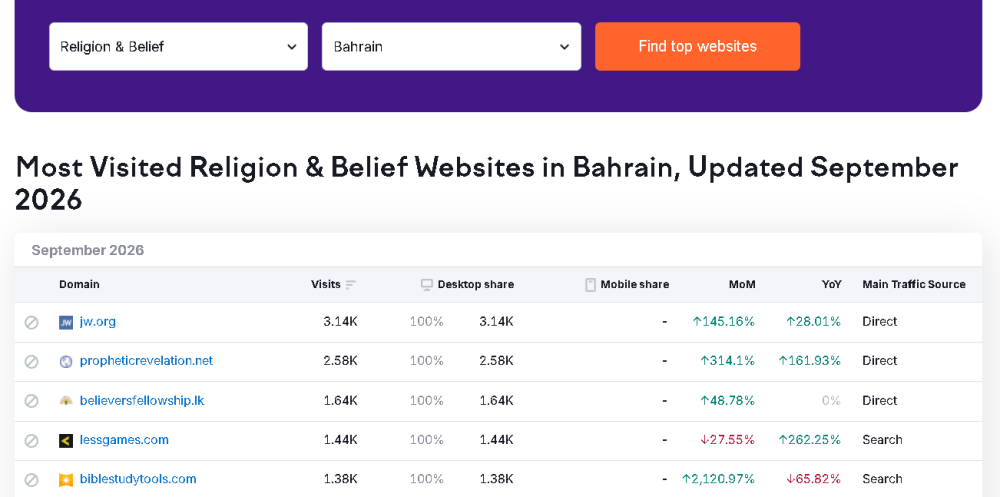Sort by the YoY column header
Viewport: 1000px width, 497px height.
click(x=832, y=285)
